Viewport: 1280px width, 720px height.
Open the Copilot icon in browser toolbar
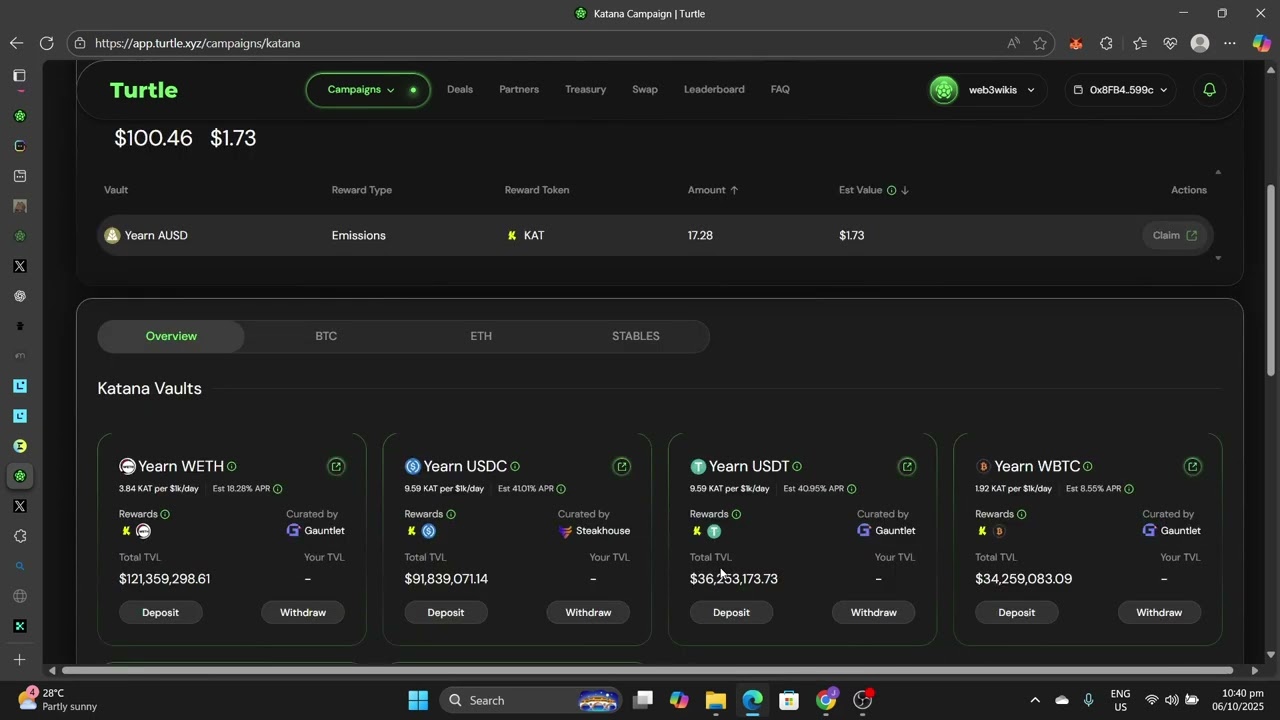pos(1261,43)
